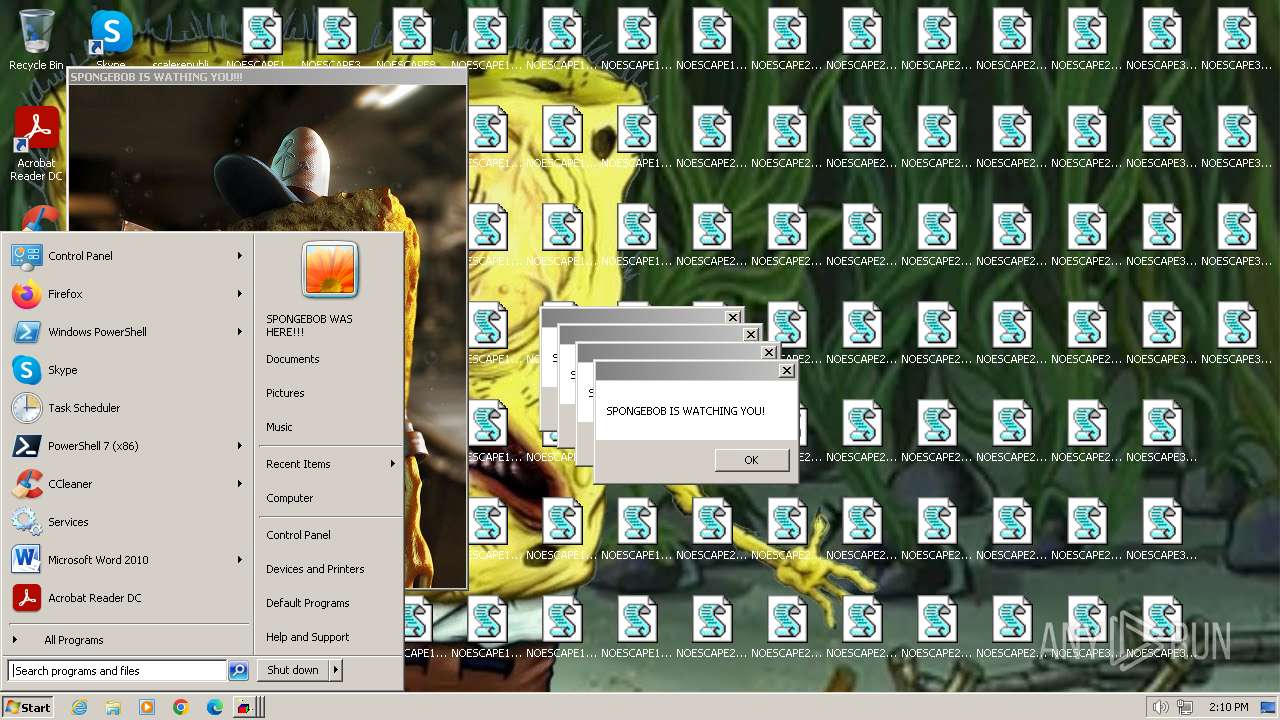
Task: Close the frontmost SPONGEBOB IS WATCHING YOU dialog
Action: pos(787,370)
